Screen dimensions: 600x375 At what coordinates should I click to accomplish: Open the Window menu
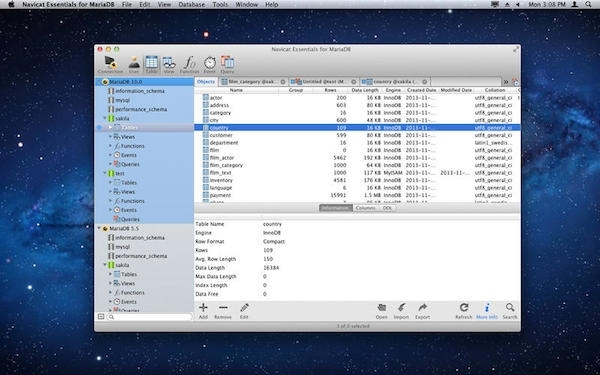click(246, 5)
